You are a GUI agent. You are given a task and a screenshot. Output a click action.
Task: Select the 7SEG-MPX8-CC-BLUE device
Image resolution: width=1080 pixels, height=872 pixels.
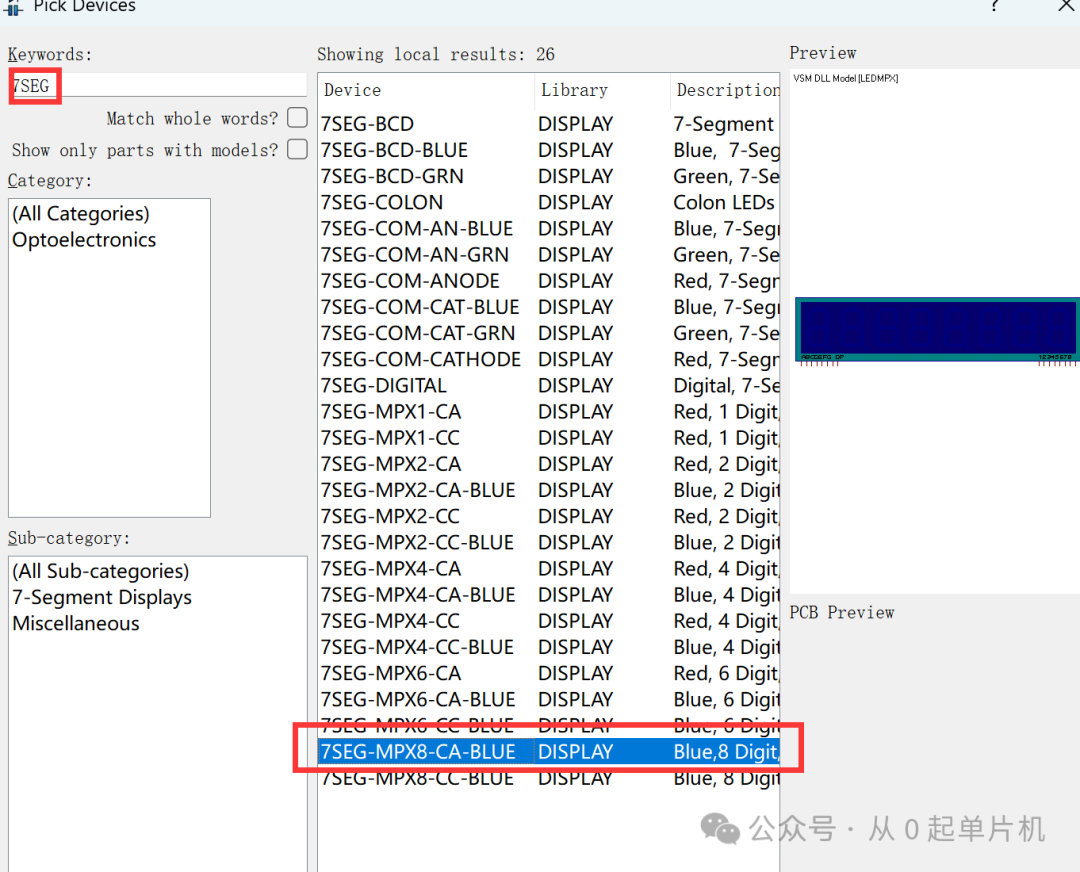[548, 778]
